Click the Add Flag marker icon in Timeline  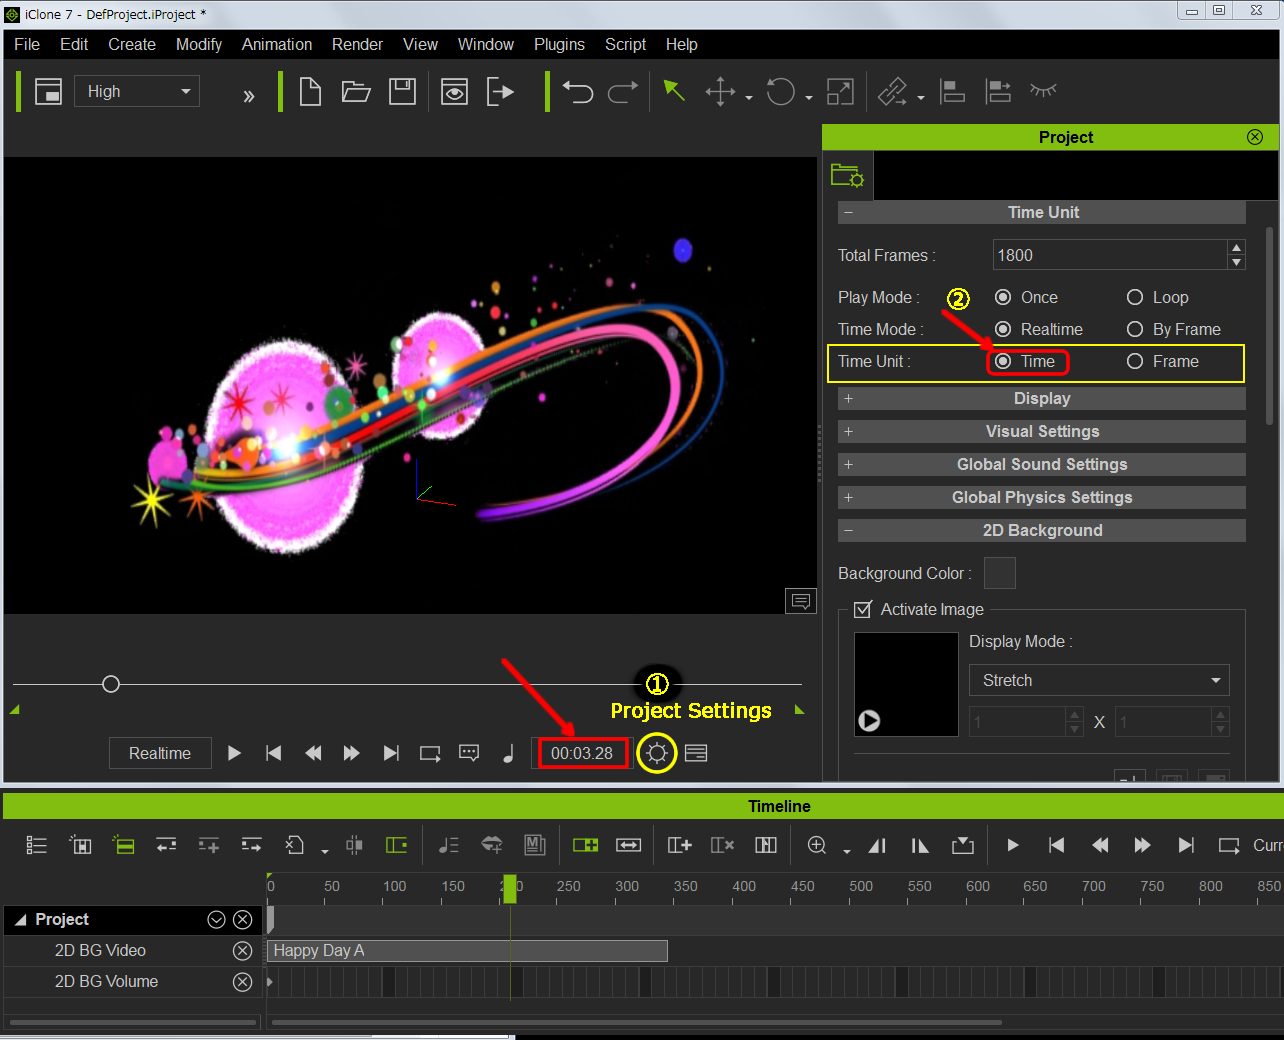pyautogui.click(x=963, y=845)
